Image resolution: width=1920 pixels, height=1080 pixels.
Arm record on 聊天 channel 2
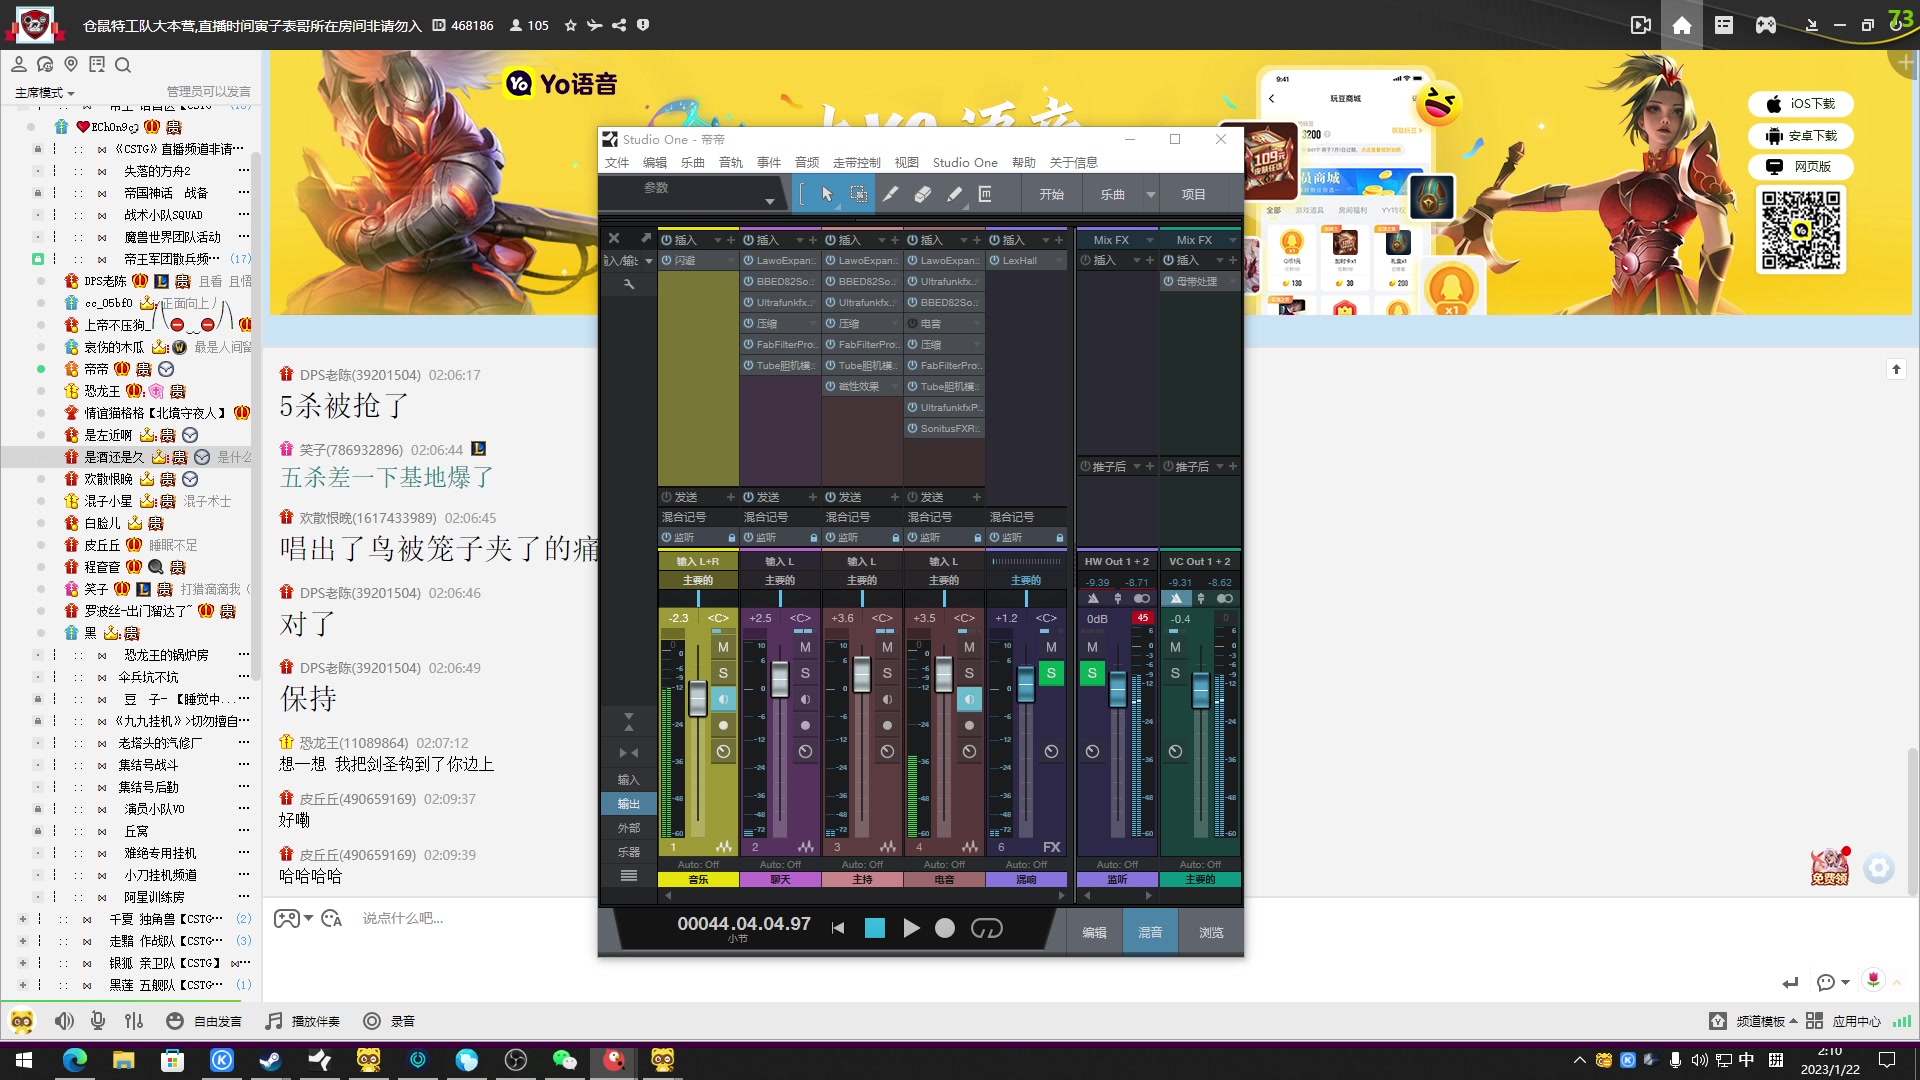[x=805, y=725]
